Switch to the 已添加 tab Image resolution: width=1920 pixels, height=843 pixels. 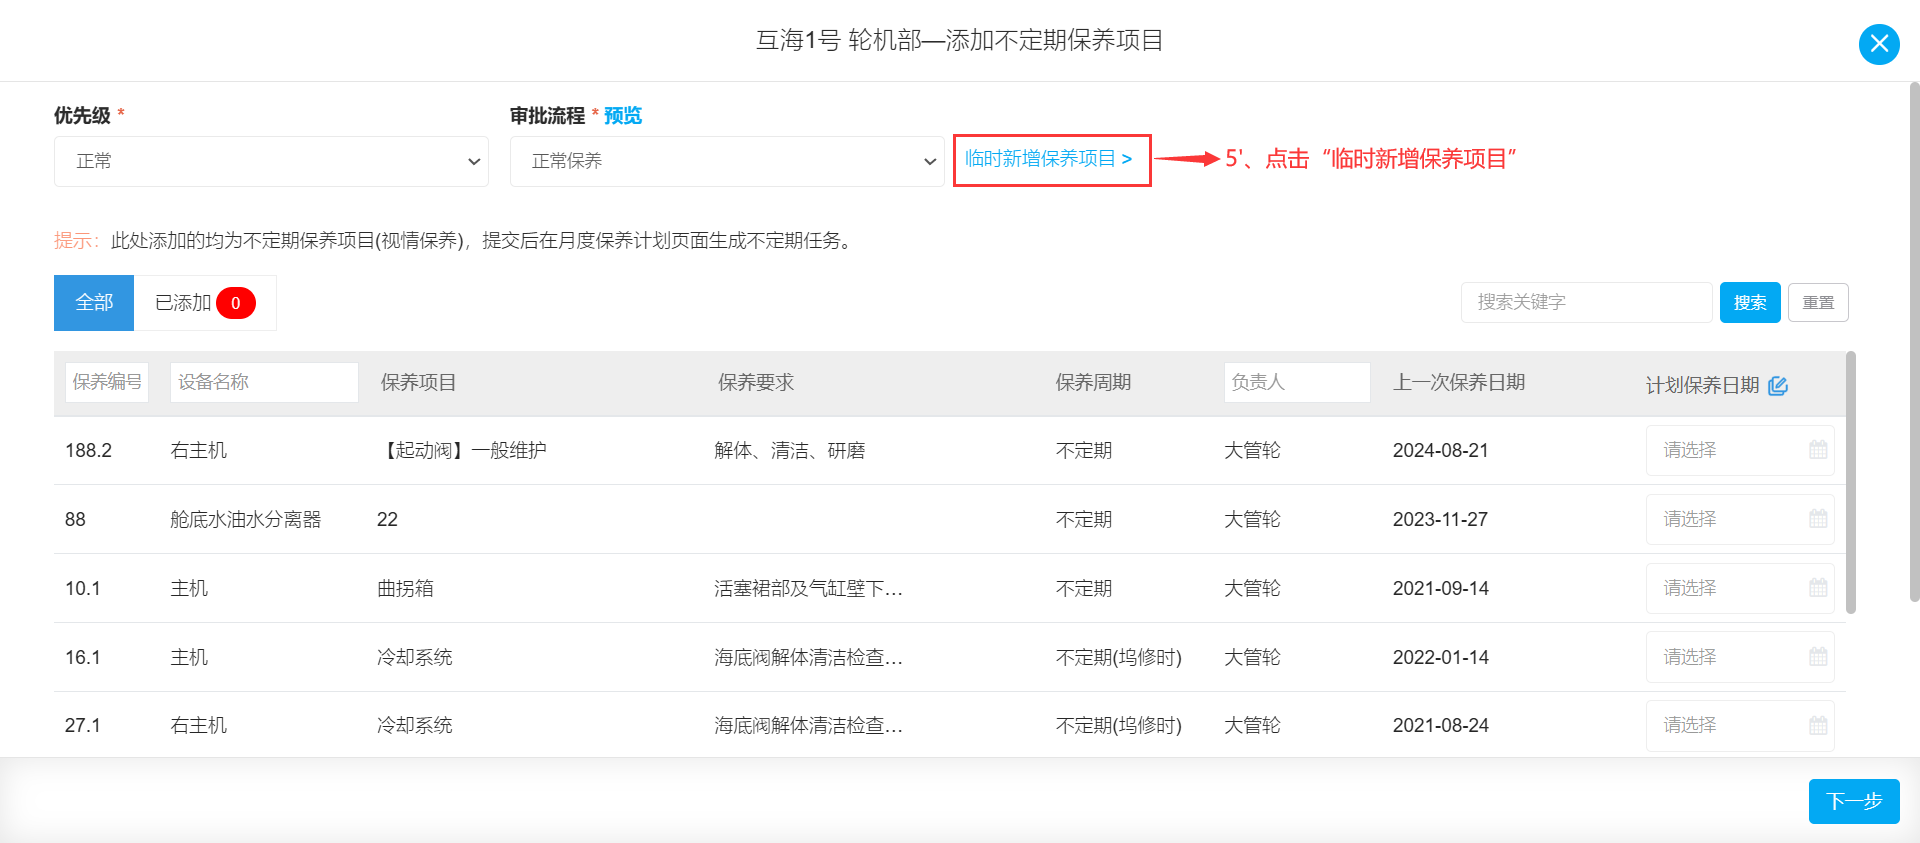pos(205,303)
